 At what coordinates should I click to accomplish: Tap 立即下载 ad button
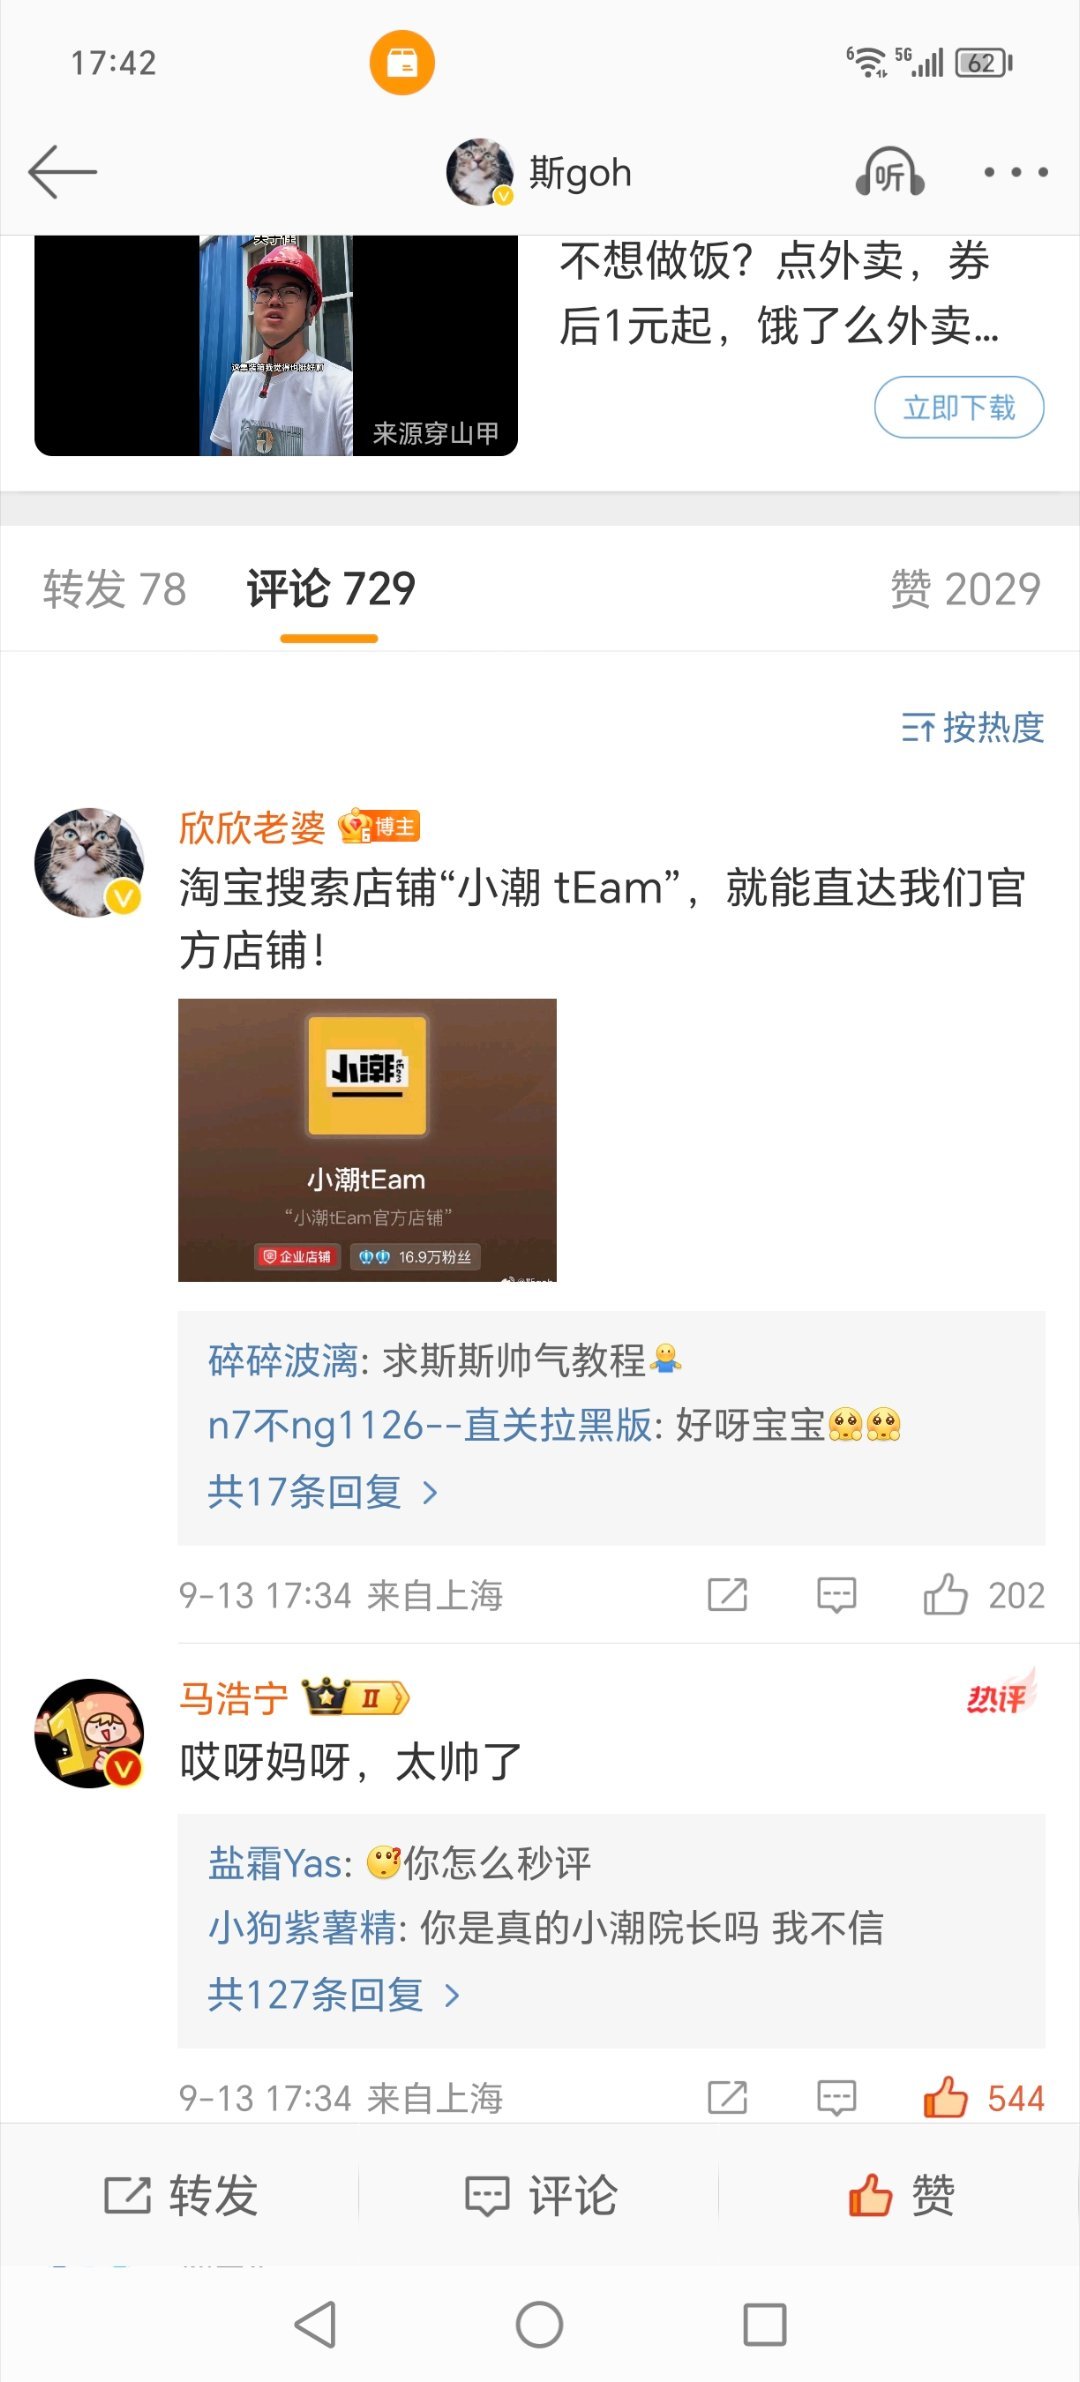pyautogui.click(x=959, y=407)
